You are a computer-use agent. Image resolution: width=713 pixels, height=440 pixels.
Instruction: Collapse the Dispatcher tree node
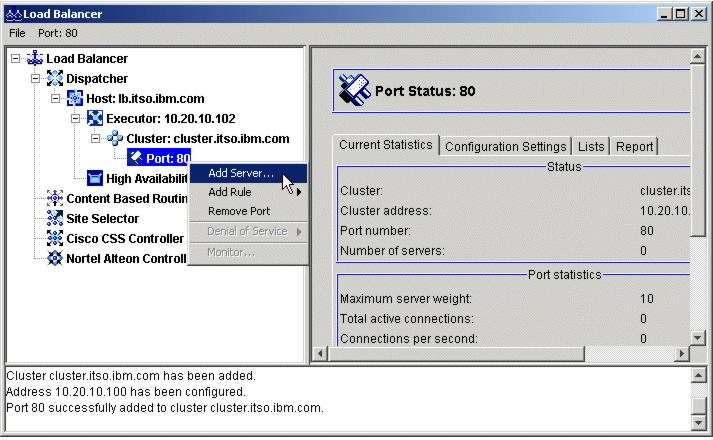click(x=35, y=78)
